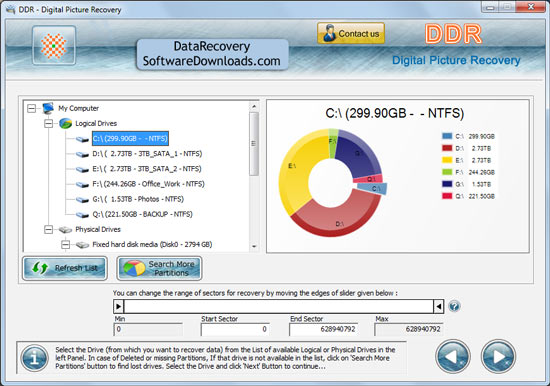Image resolution: width=550 pixels, height=386 pixels.
Task: Click the Physical Drives label
Action: pos(98,229)
